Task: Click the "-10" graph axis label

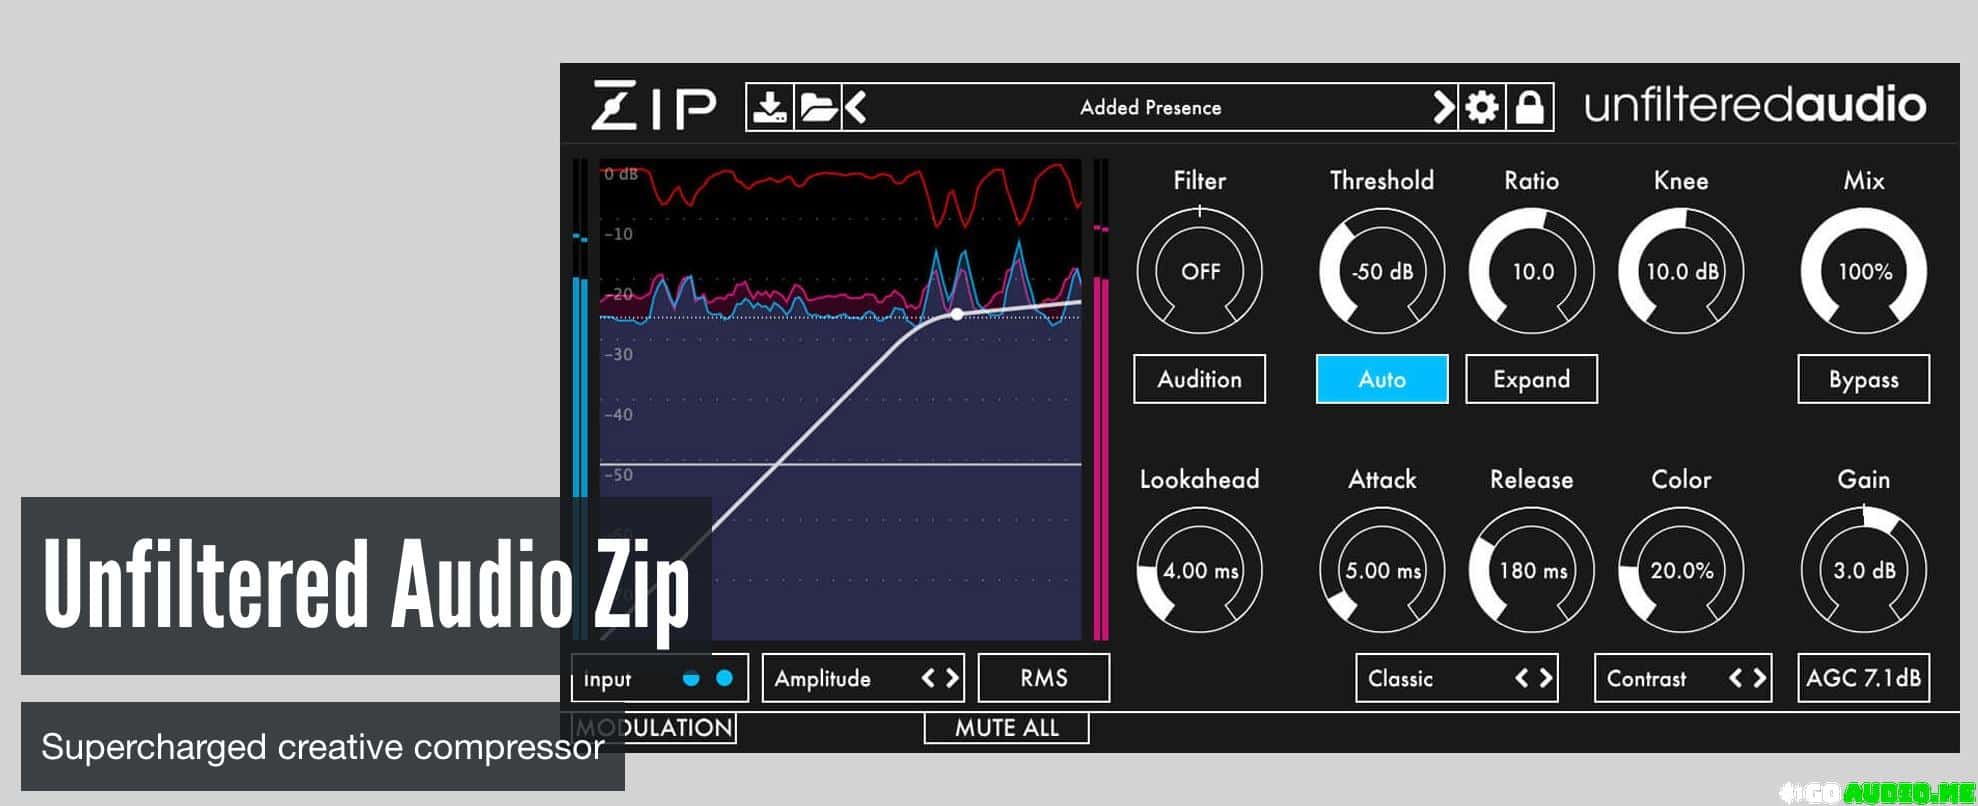Action: [618, 234]
